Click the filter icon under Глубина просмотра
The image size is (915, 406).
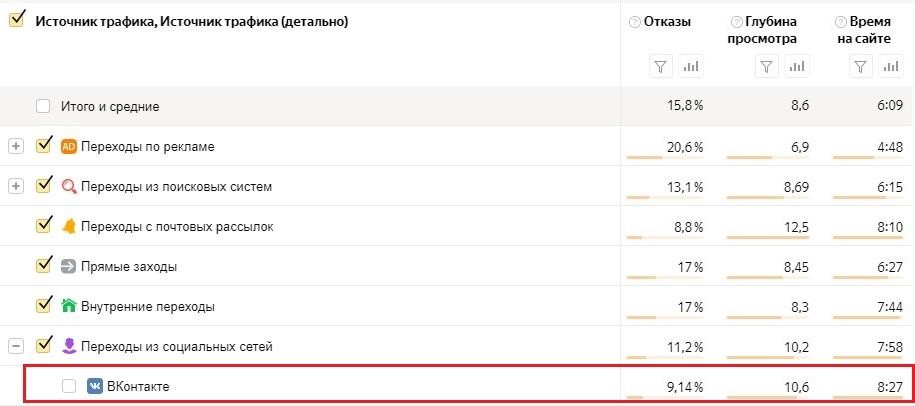[765, 67]
